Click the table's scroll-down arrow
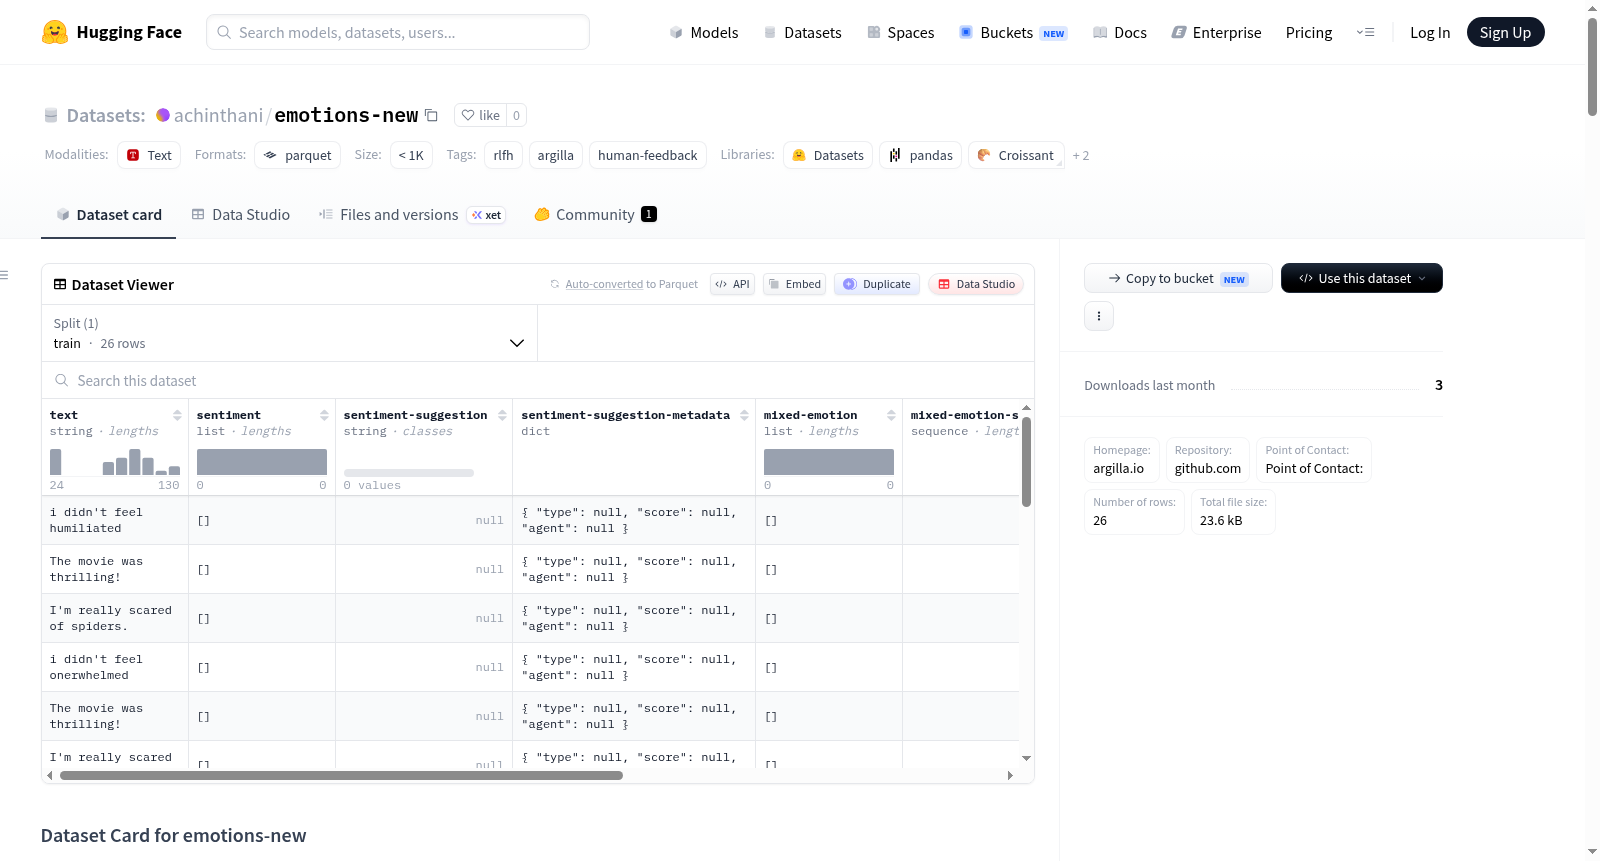The width and height of the screenshot is (1600, 861). (1026, 758)
